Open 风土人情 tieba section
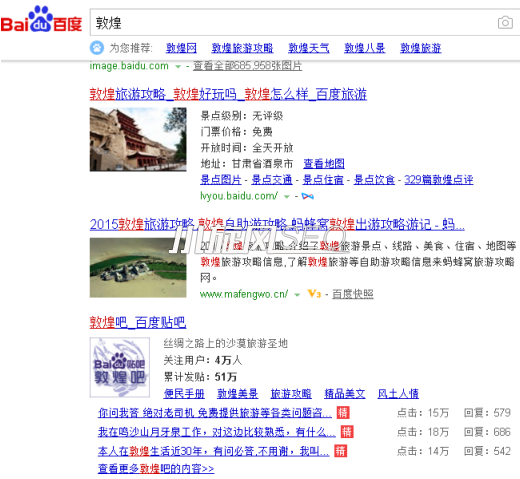The image size is (520, 479). tap(398, 394)
